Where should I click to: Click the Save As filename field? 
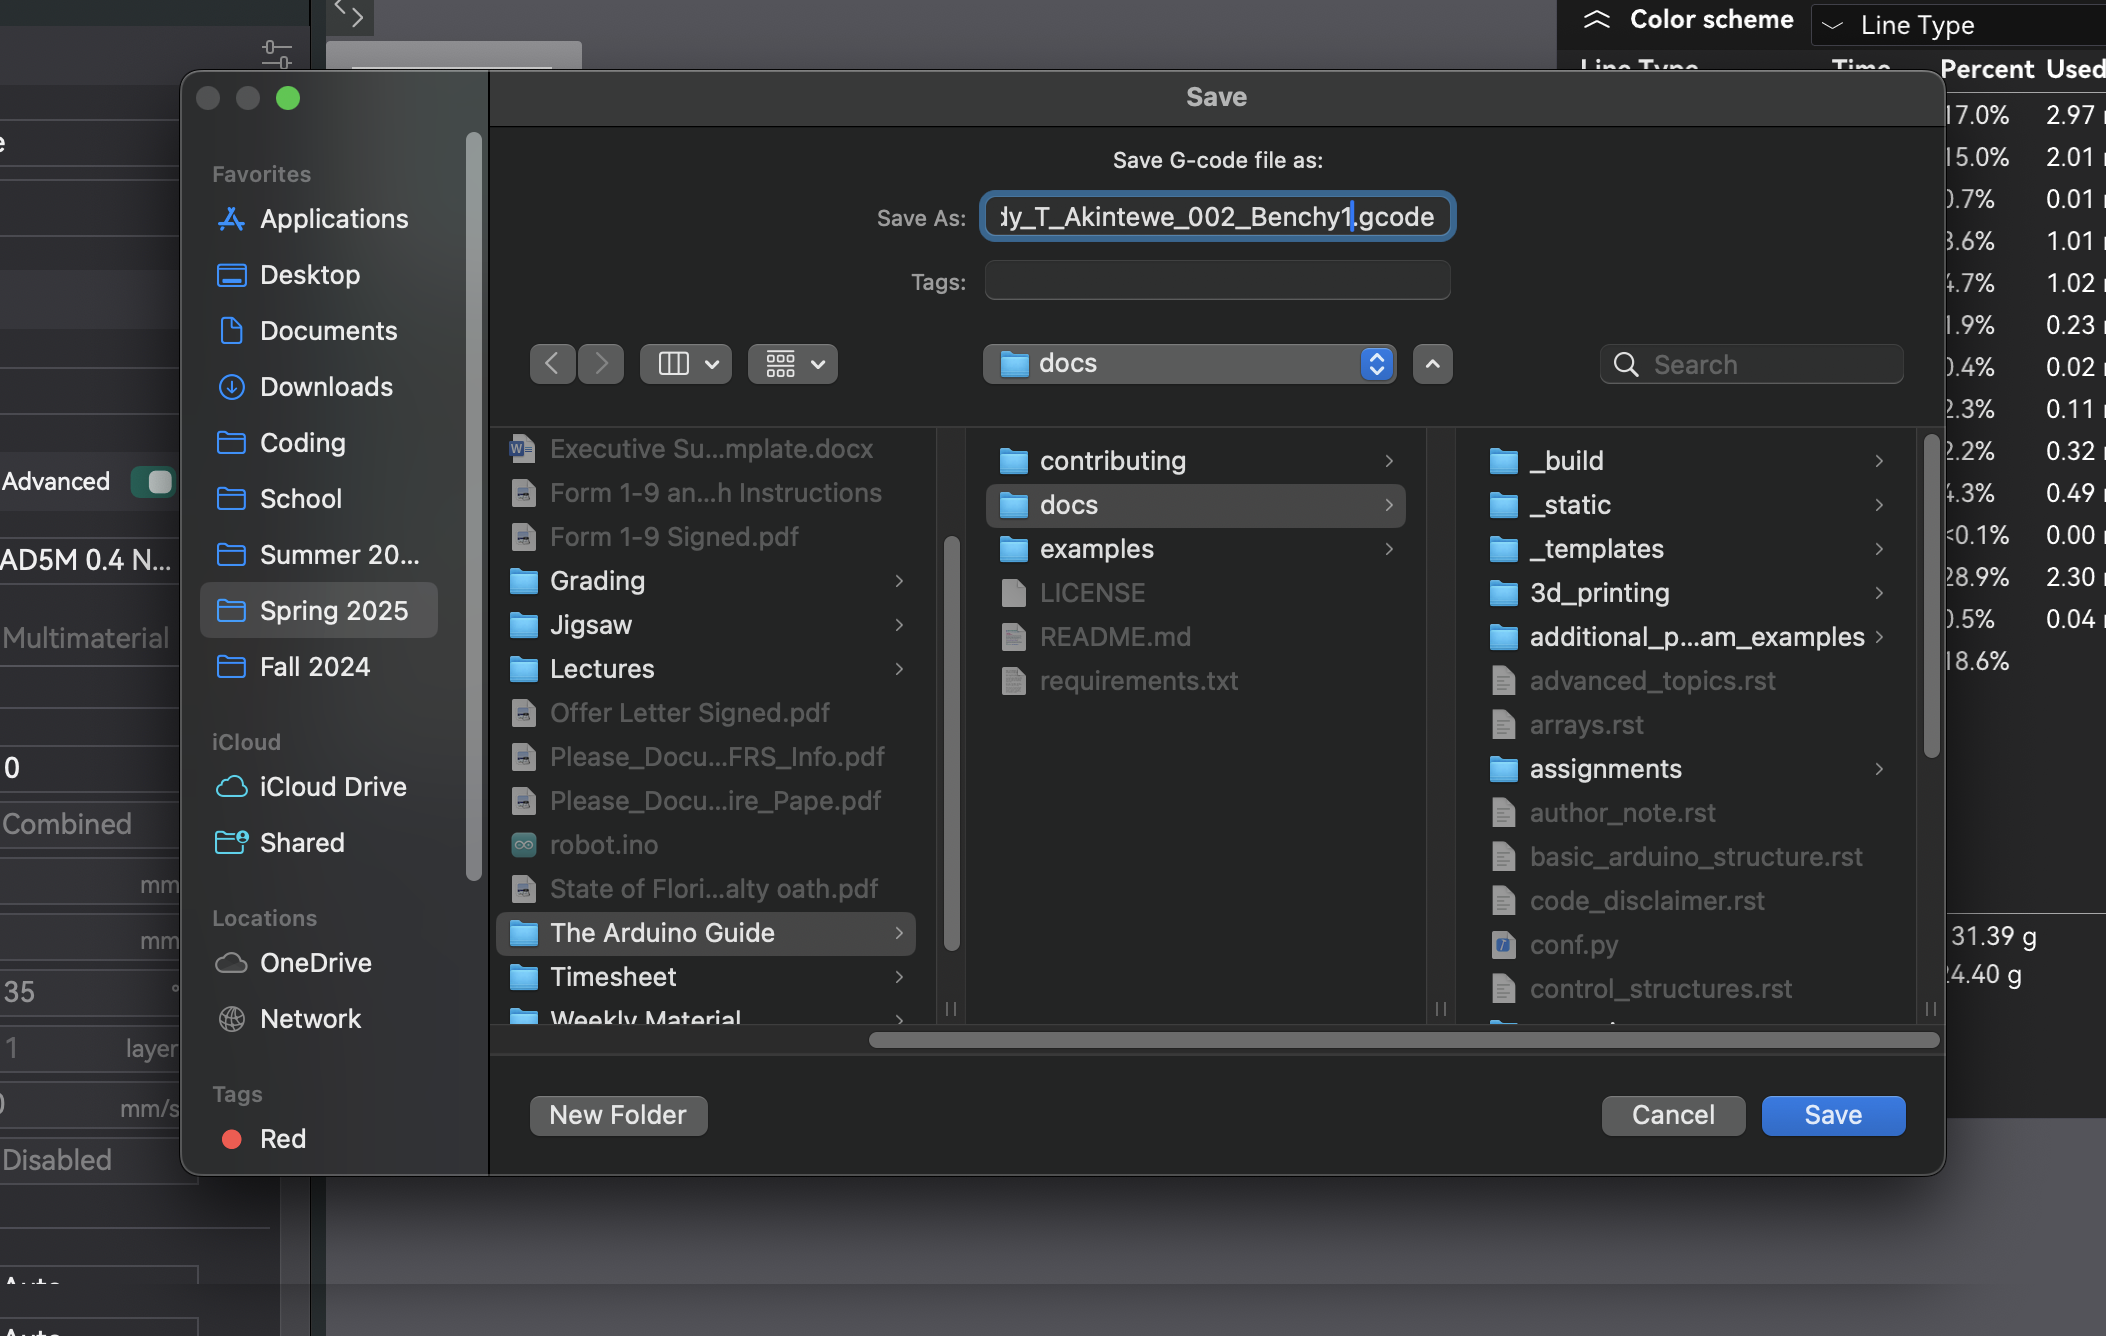1217,217
